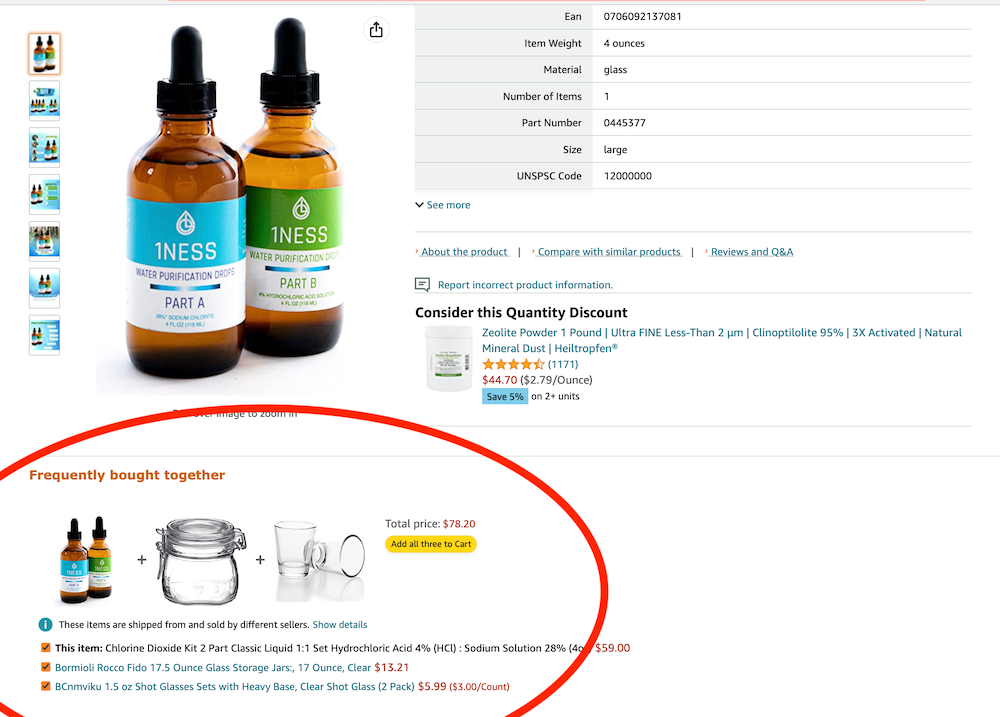Open the shot glasses product image
The image size is (1000, 717).
pos(320,560)
